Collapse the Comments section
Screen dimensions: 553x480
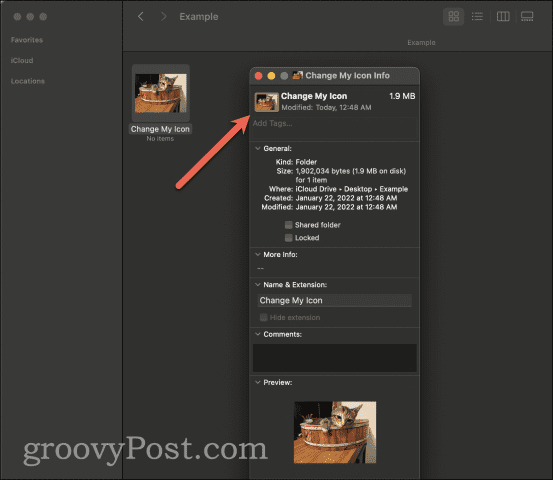[258, 334]
